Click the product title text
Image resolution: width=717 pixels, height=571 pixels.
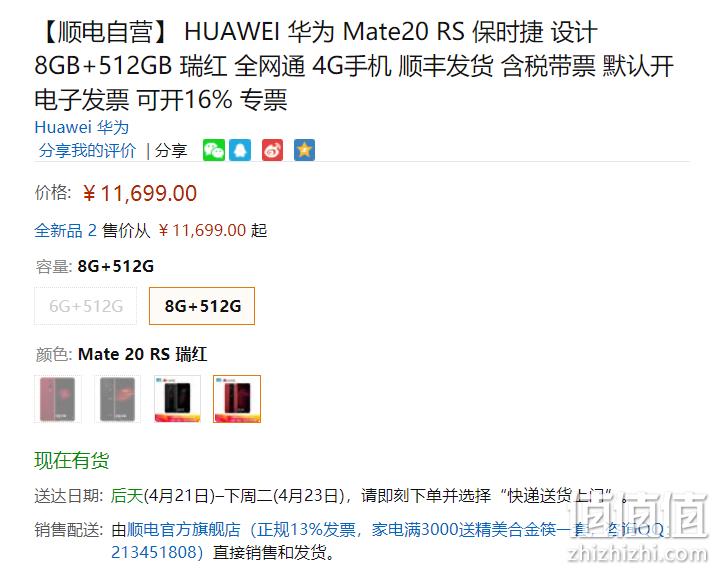coord(353,65)
